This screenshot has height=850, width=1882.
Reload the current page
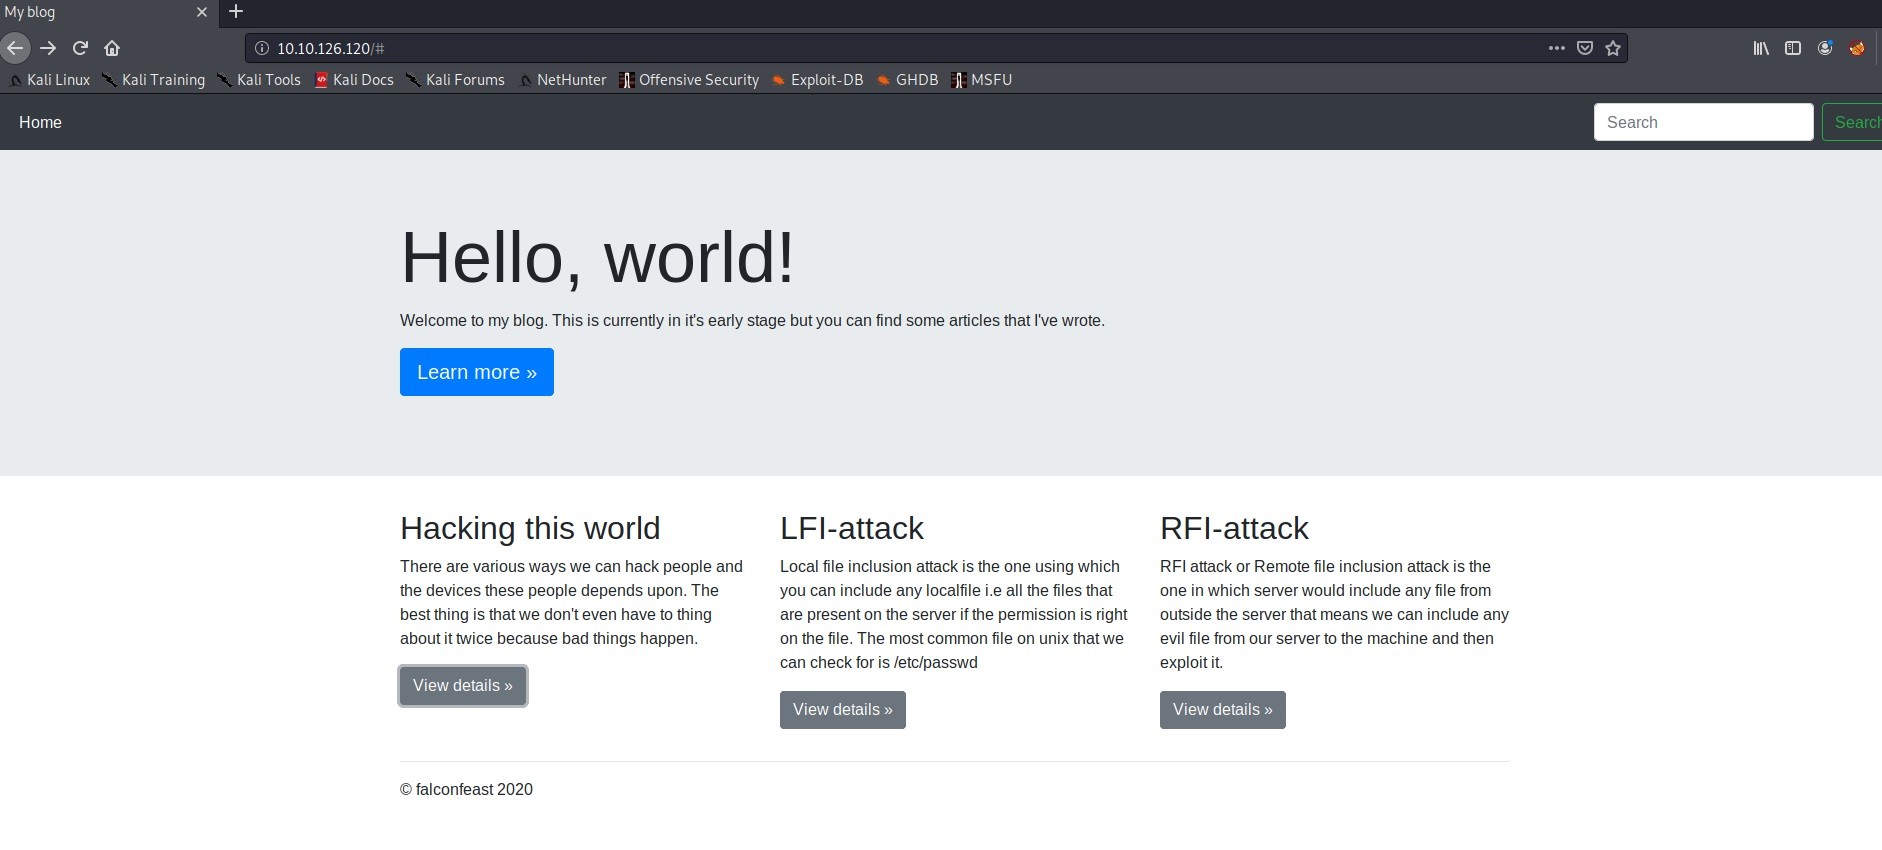tap(80, 48)
